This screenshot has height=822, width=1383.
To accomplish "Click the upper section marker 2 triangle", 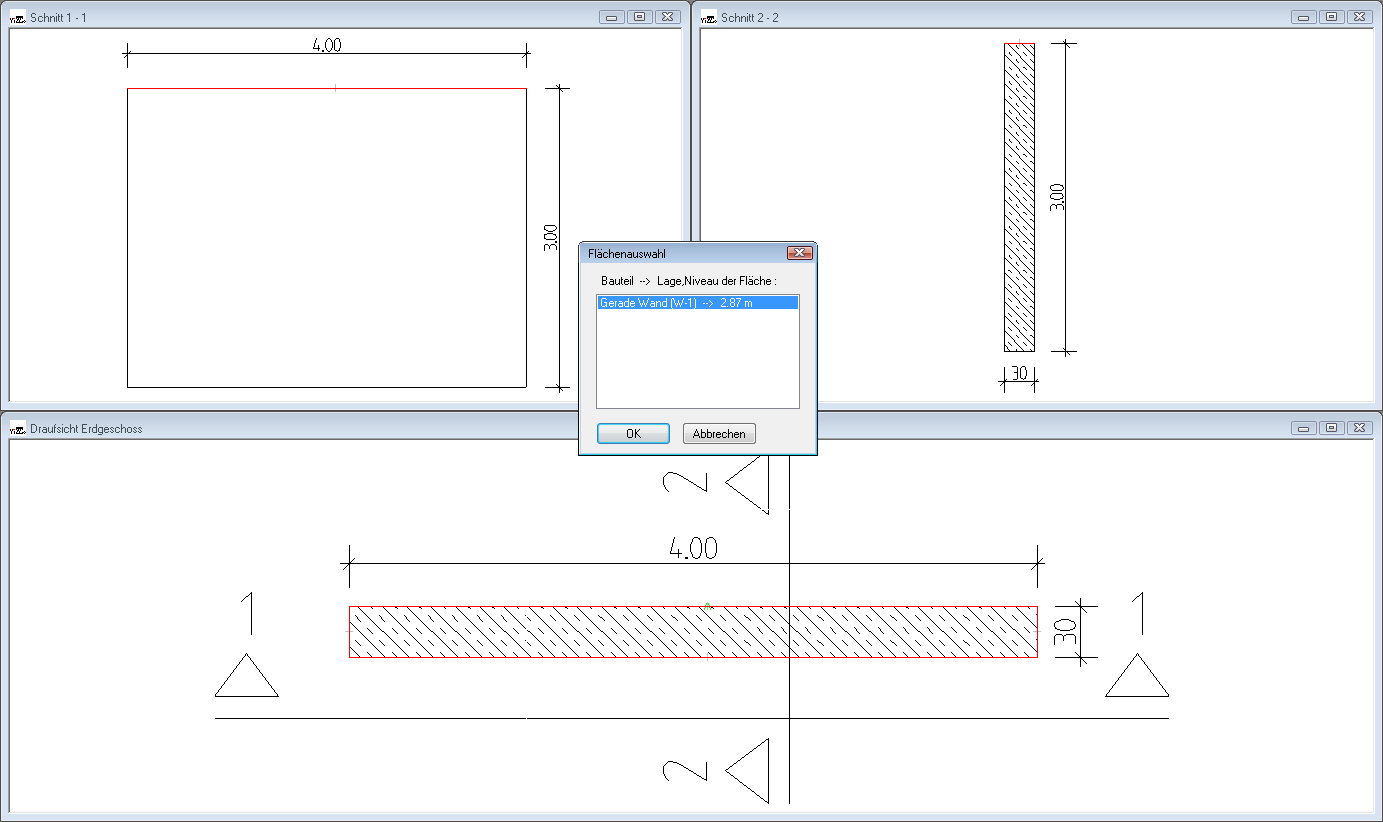I will [x=746, y=482].
